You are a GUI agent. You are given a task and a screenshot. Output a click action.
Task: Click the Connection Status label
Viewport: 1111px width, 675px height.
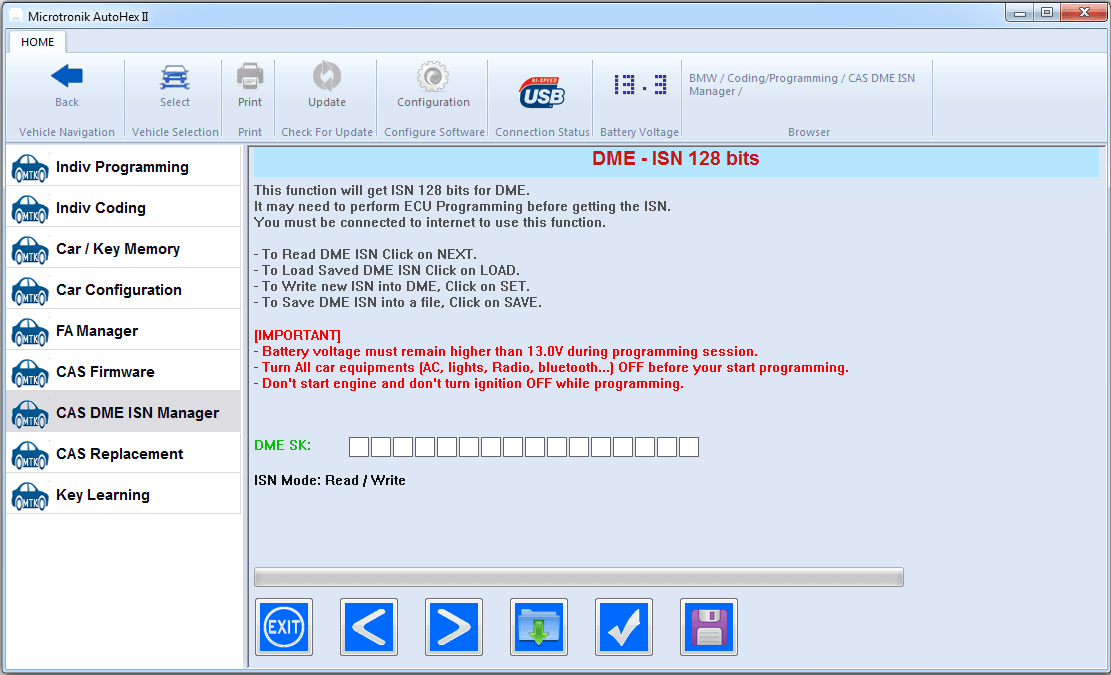tap(542, 132)
